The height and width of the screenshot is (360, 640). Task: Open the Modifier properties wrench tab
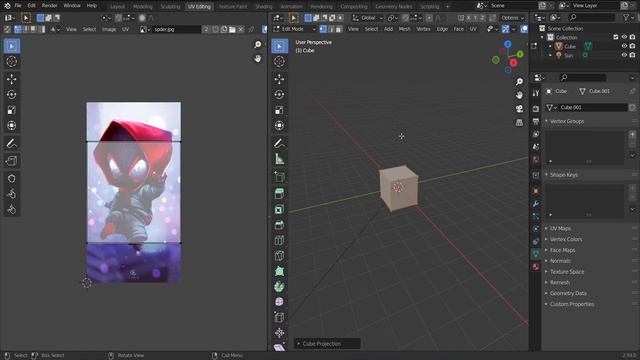click(536, 204)
